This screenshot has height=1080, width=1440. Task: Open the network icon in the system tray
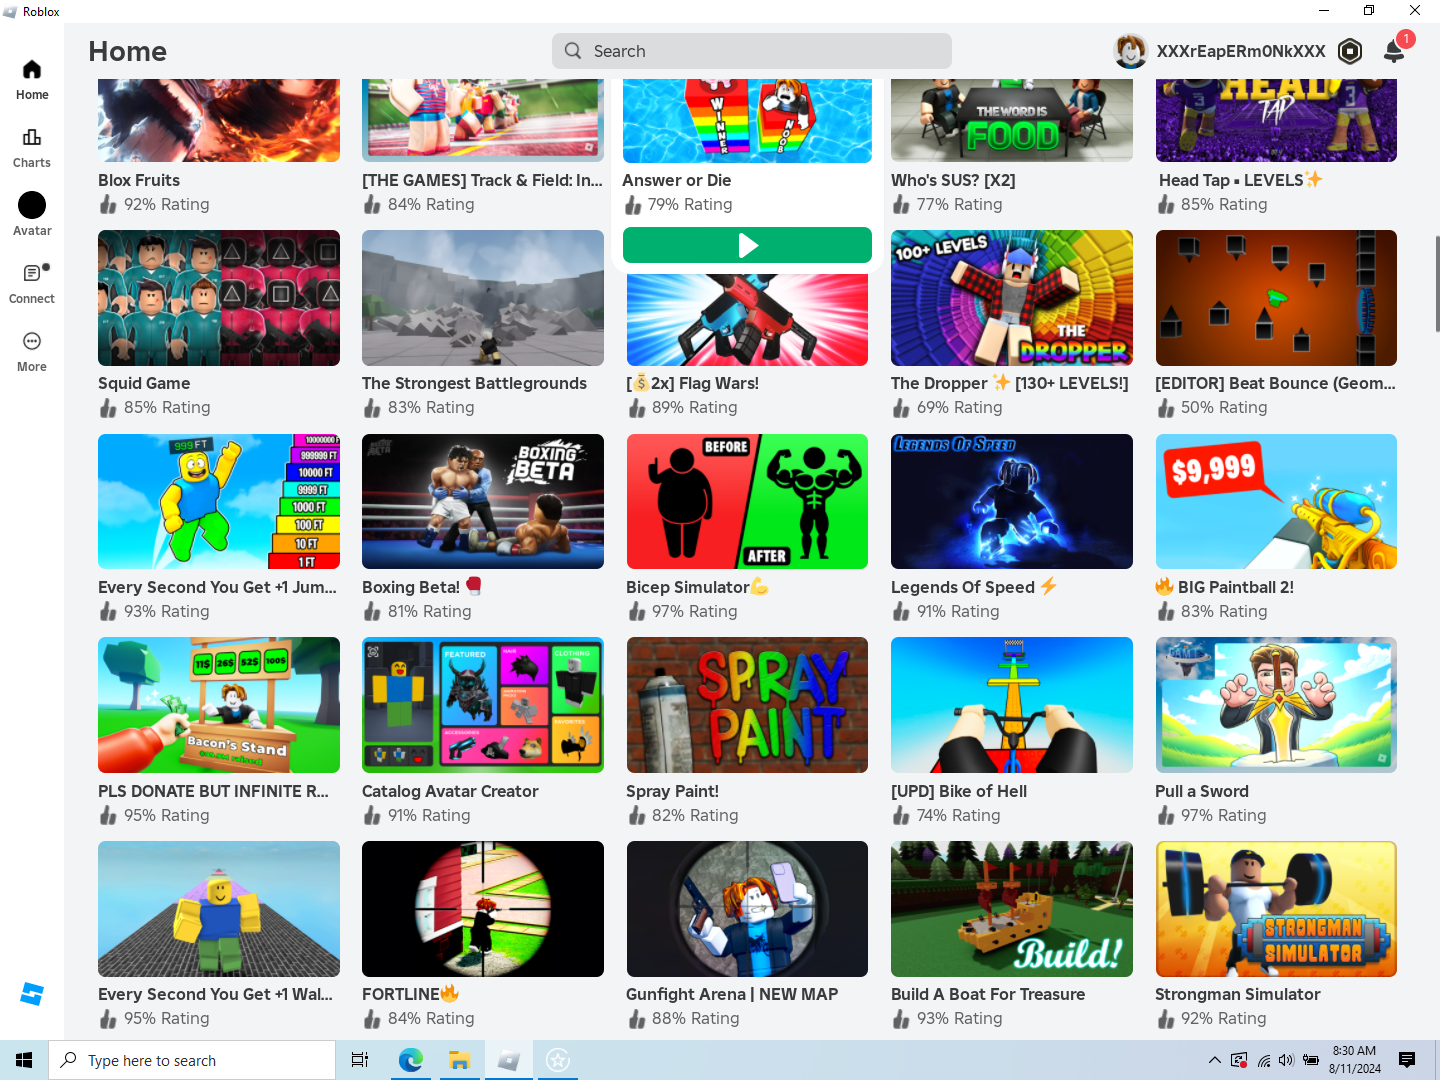coord(1263,1060)
